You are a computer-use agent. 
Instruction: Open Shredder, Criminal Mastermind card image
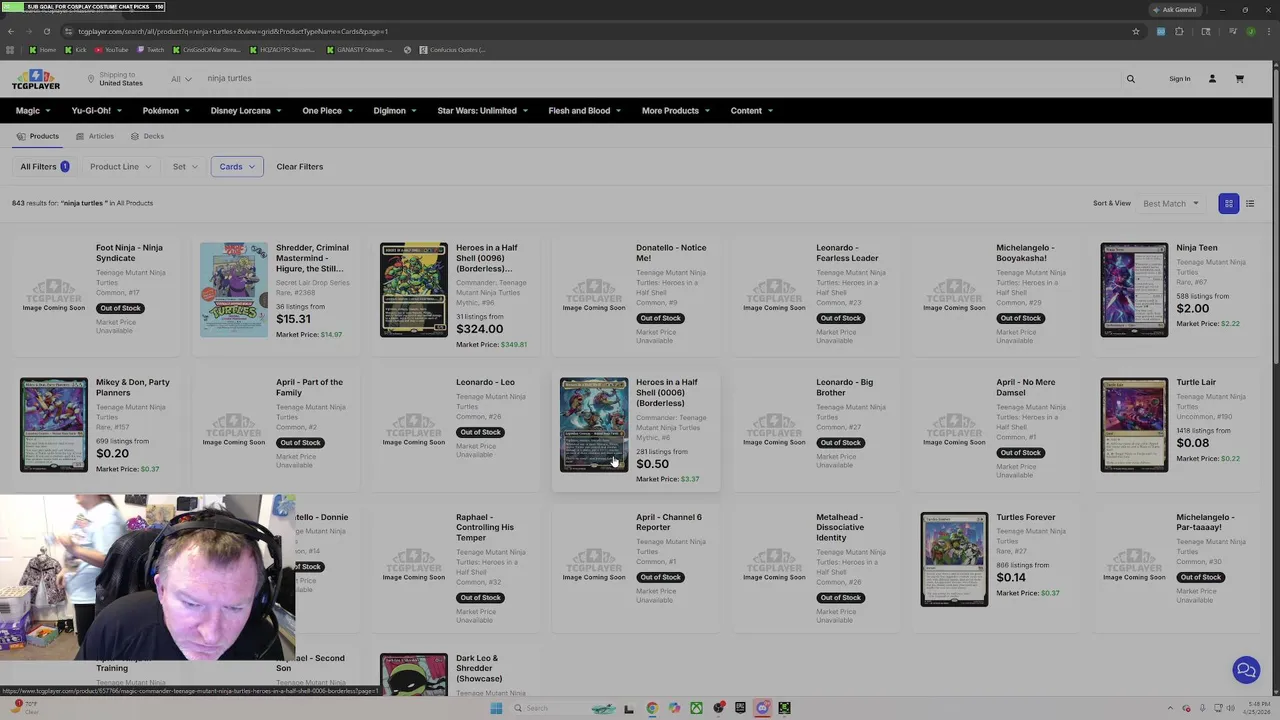[x=234, y=290]
